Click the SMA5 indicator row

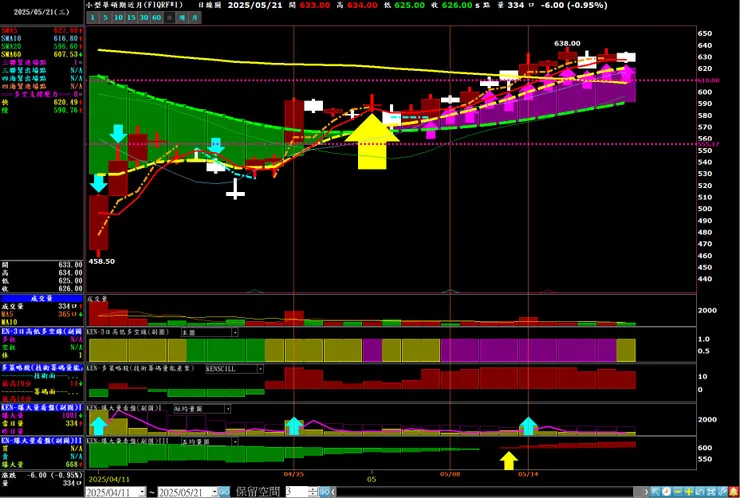tap(42, 30)
